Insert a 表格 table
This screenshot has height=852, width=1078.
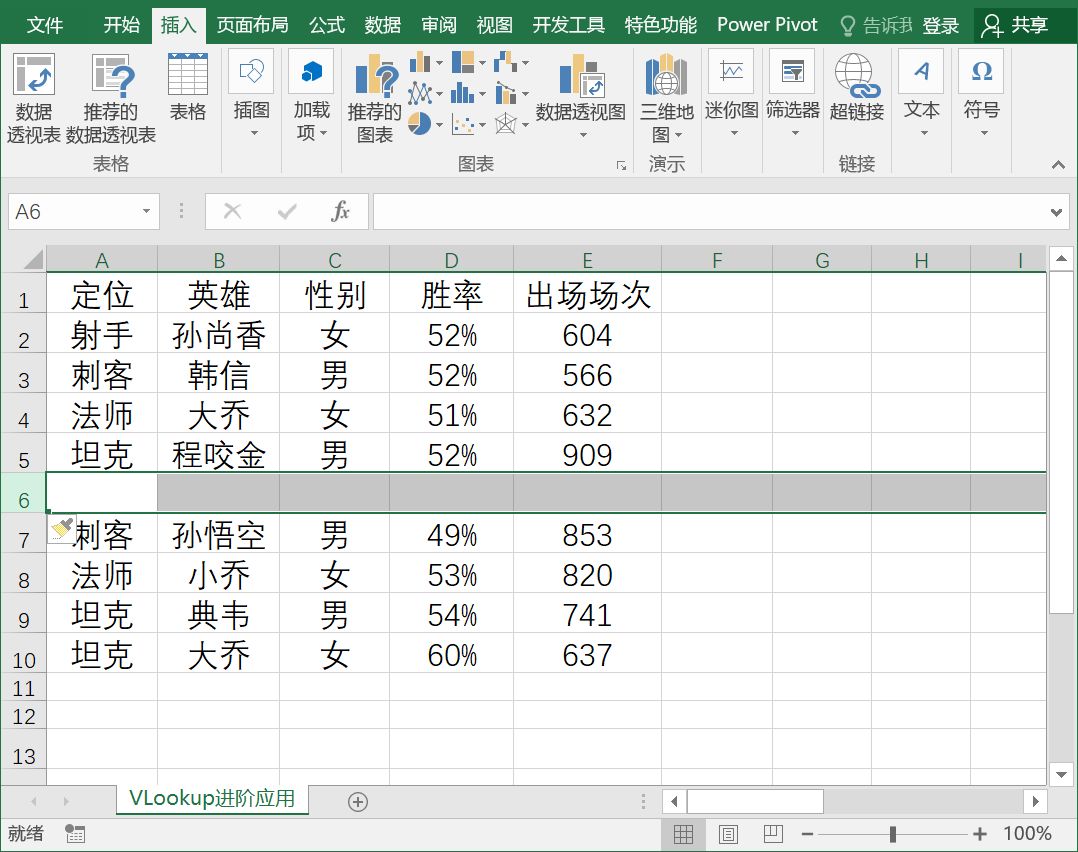click(x=188, y=86)
